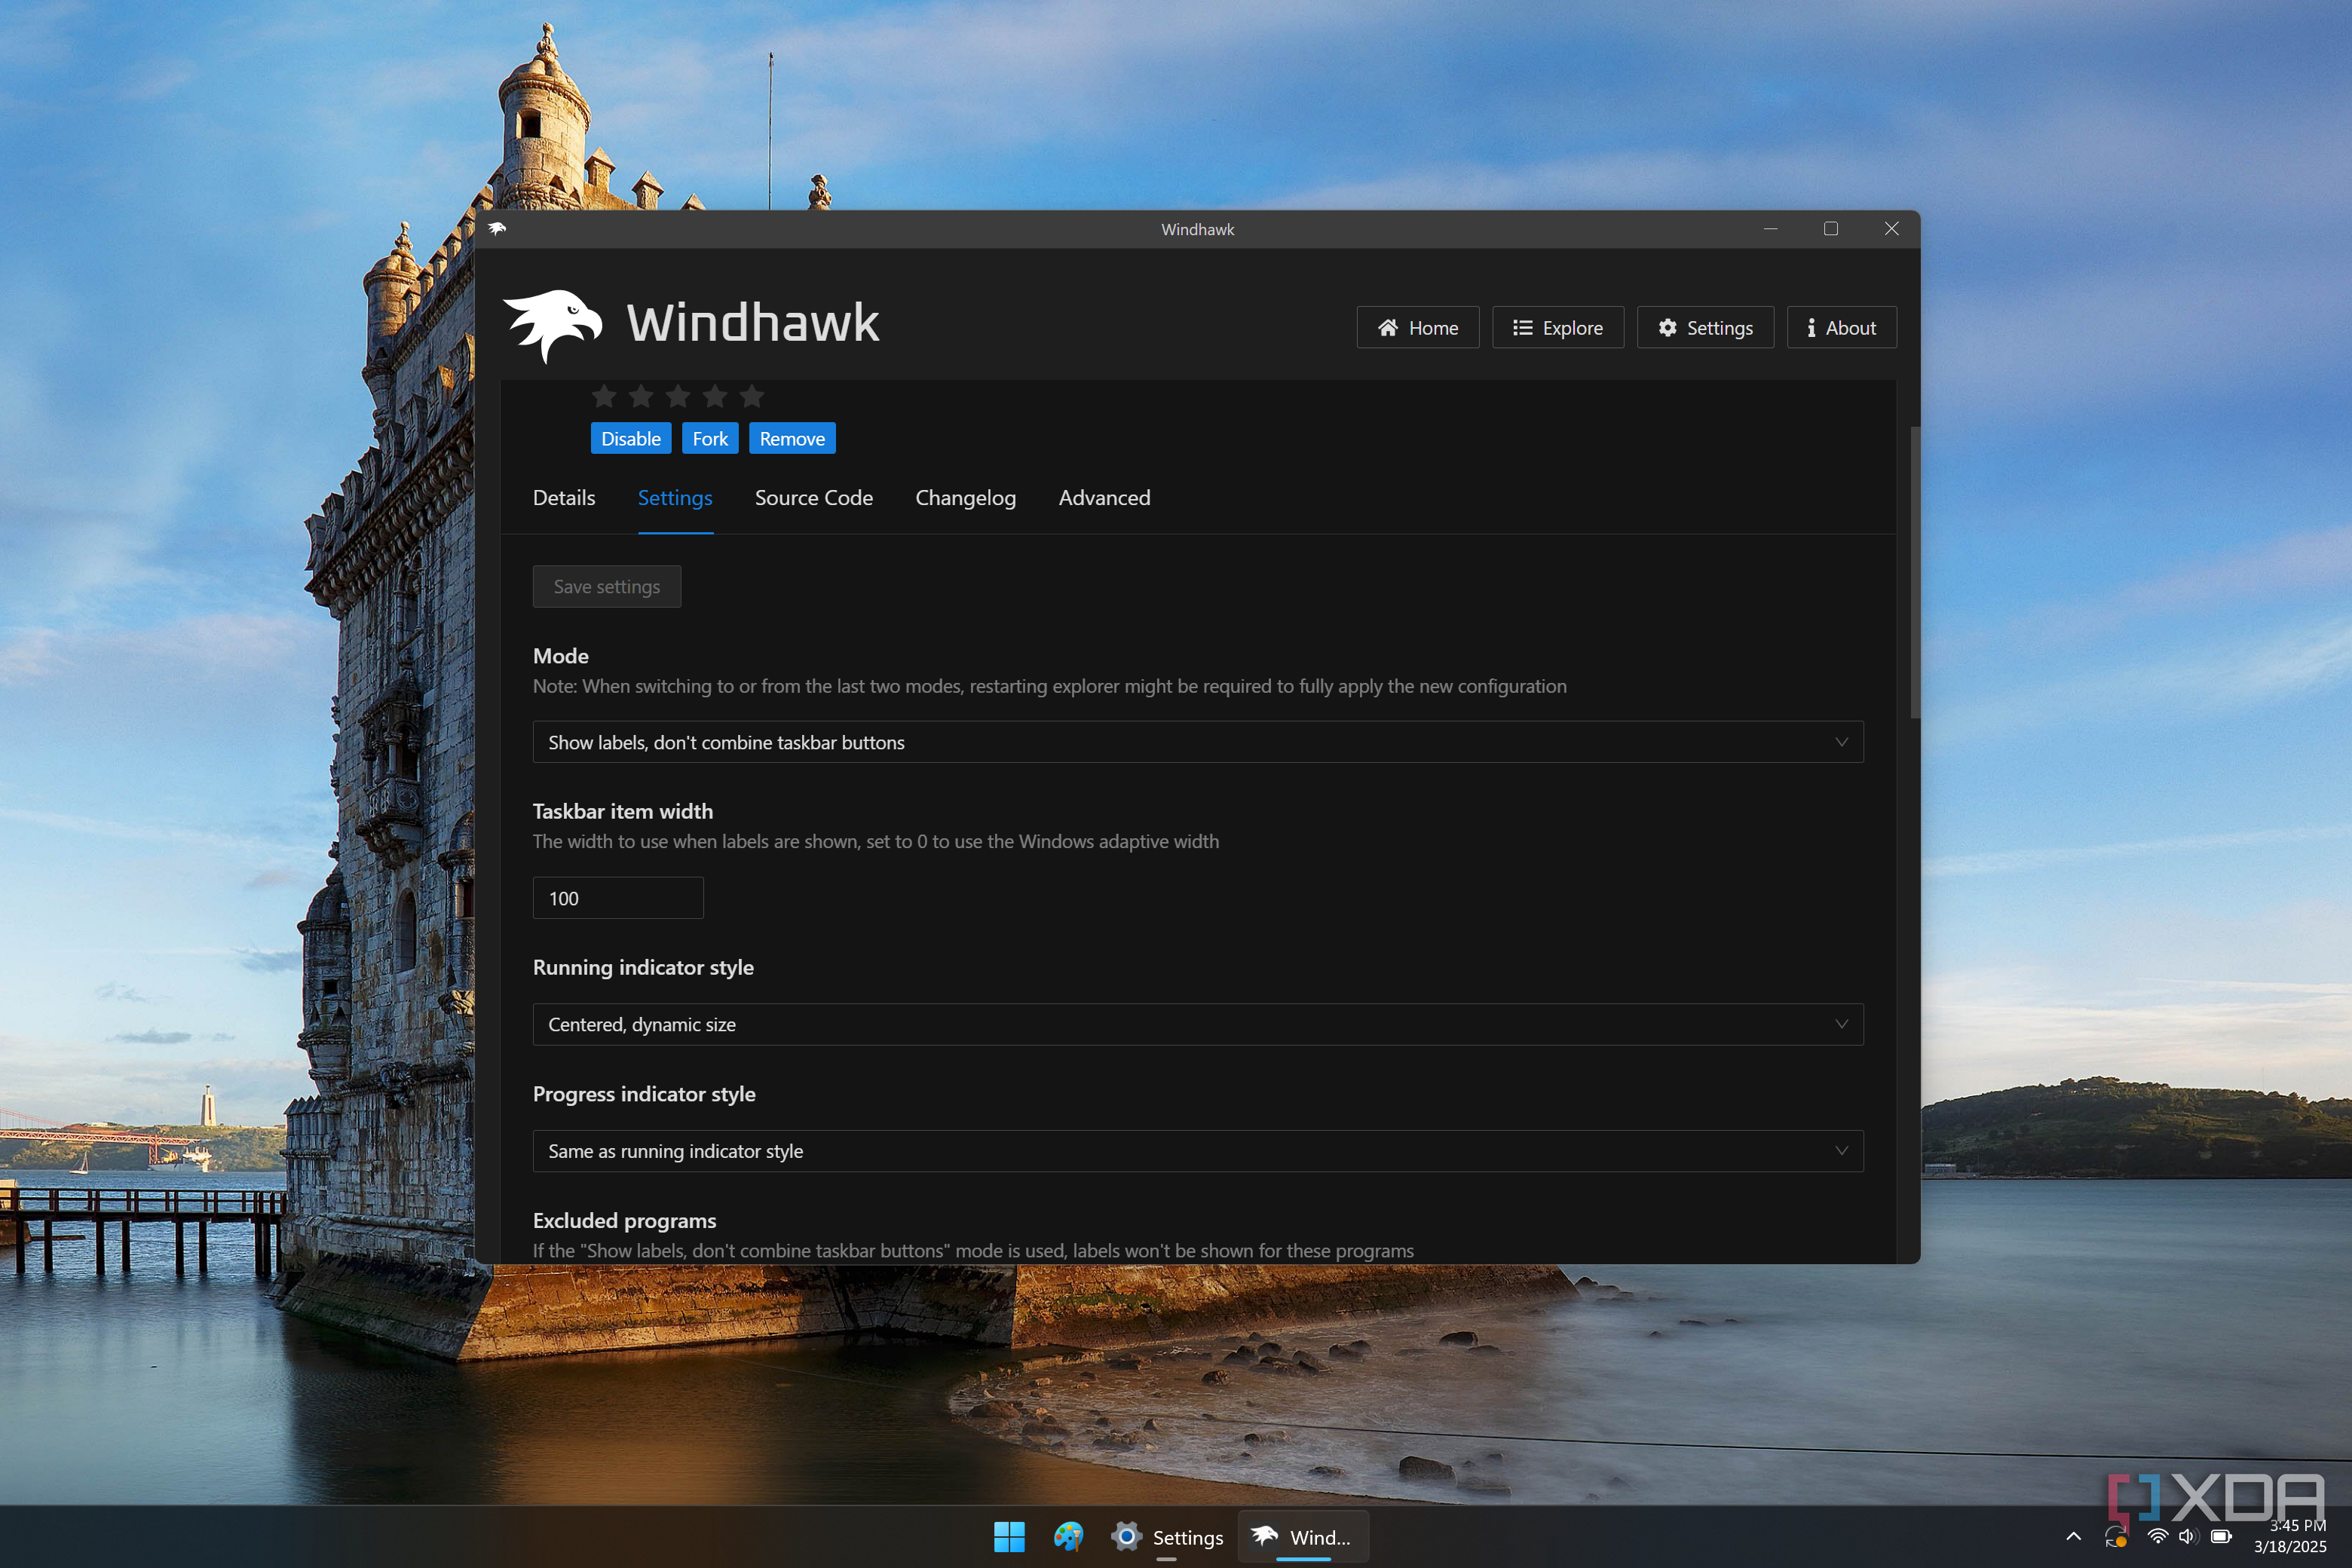Remove the mod

(x=792, y=438)
